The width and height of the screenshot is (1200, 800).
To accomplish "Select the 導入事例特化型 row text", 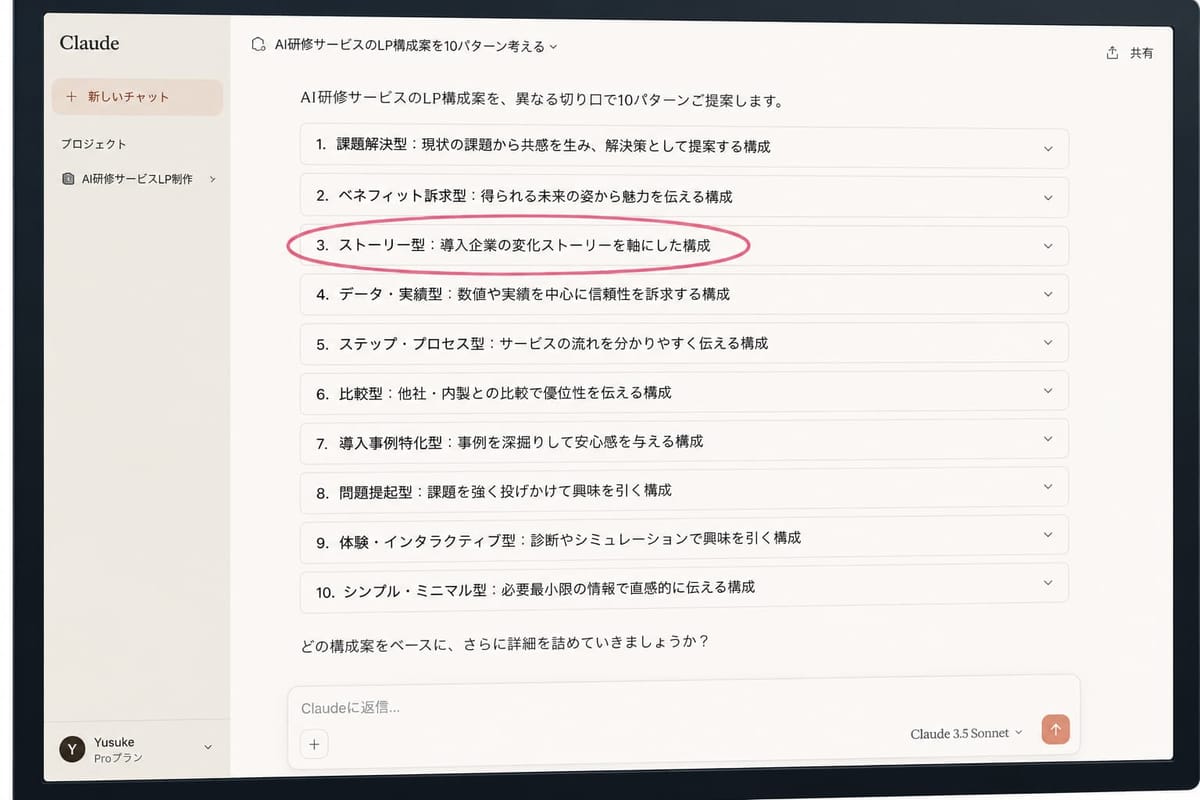I will coord(509,441).
